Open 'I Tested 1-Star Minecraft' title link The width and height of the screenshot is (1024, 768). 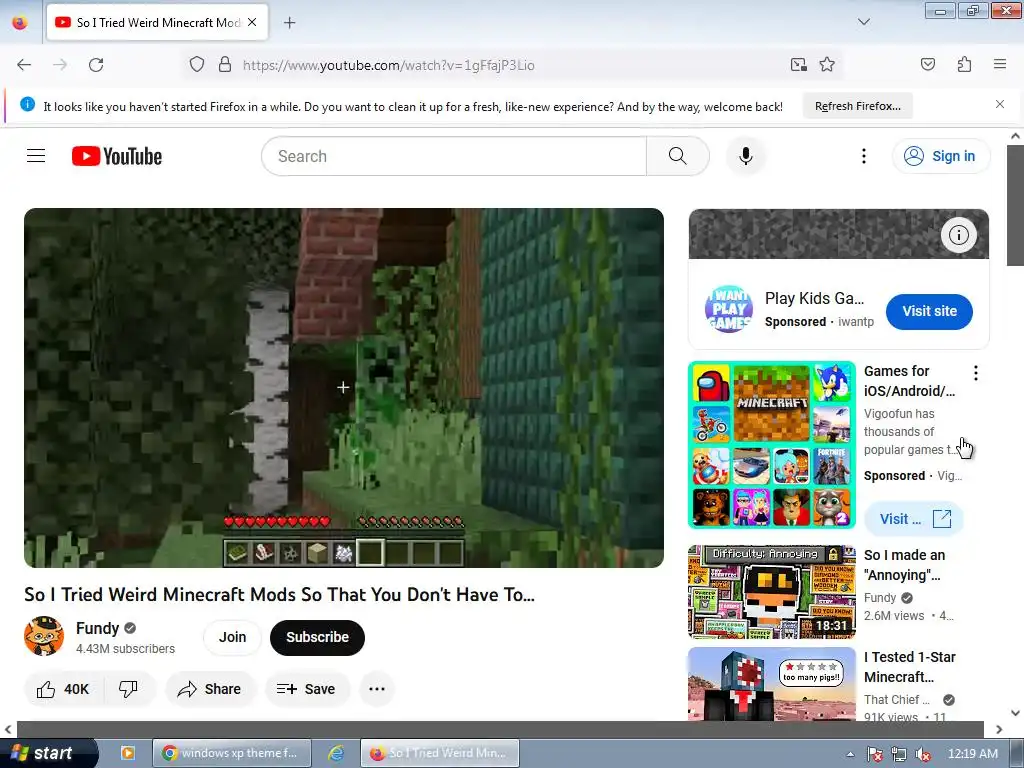(910, 667)
